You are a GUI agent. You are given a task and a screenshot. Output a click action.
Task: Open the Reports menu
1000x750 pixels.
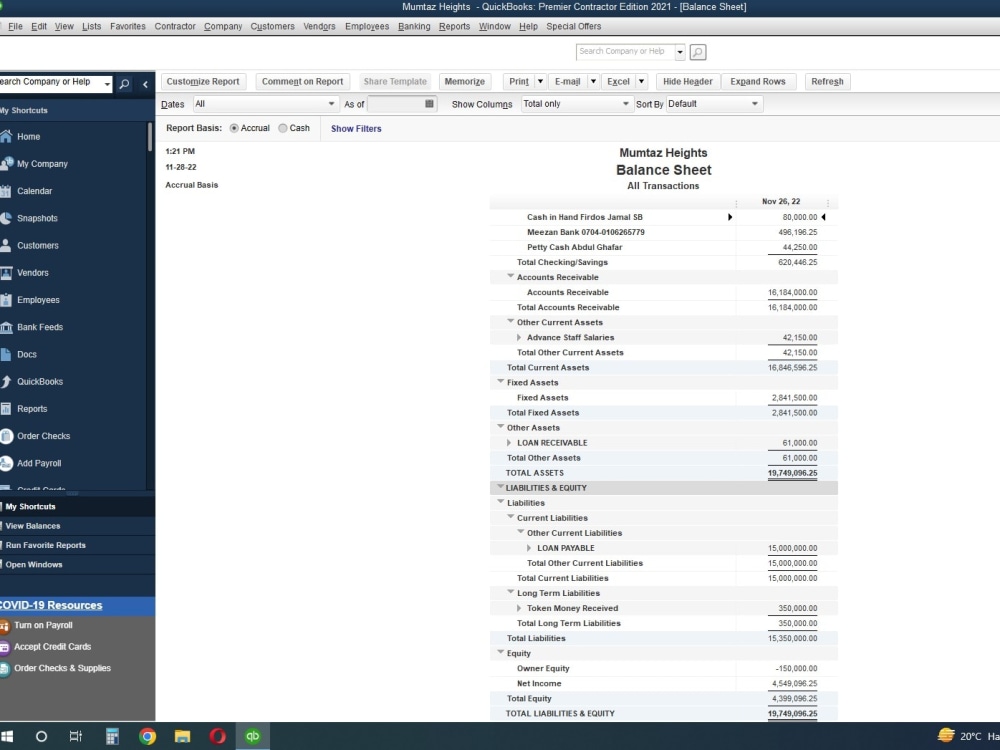455,26
